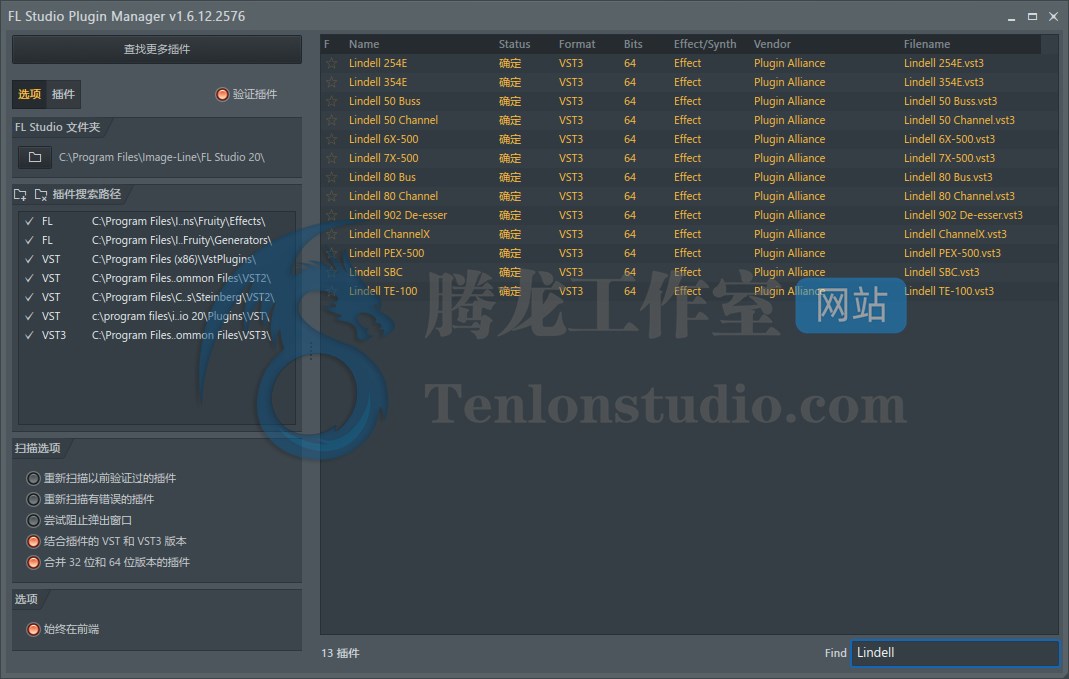Enable 重新扫描有错误的插件 option
The height and width of the screenshot is (679, 1069).
click(33, 499)
